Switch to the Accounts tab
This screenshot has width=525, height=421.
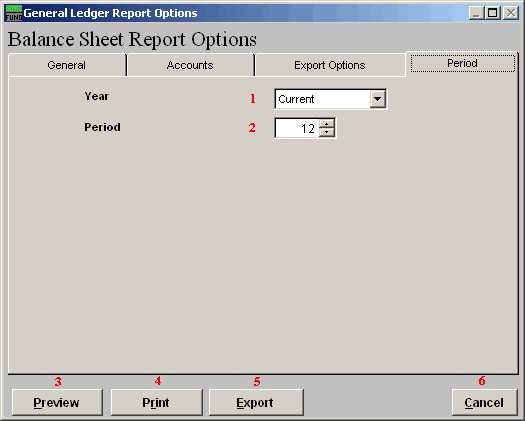point(191,65)
